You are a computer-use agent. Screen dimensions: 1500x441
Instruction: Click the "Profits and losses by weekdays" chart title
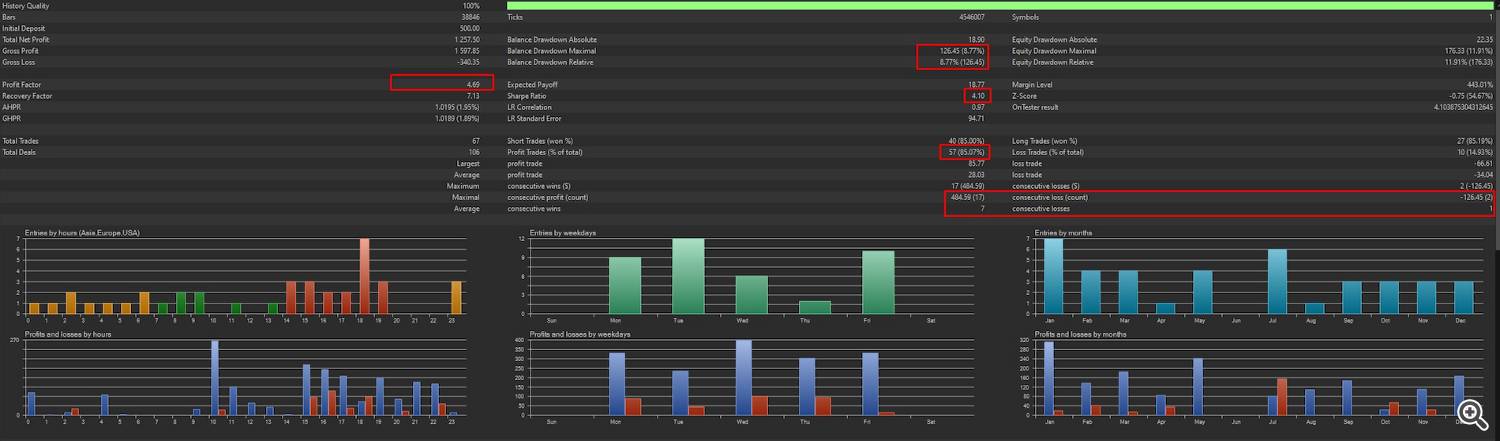pyautogui.click(x=580, y=333)
